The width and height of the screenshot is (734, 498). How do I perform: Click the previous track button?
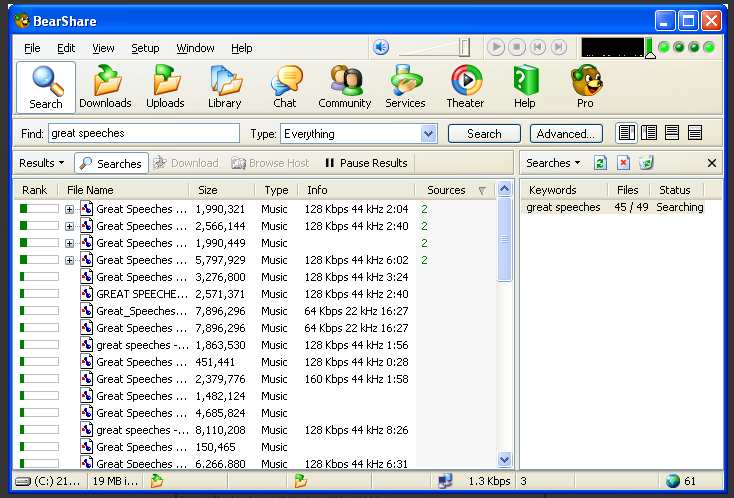[x=537, y=47]
